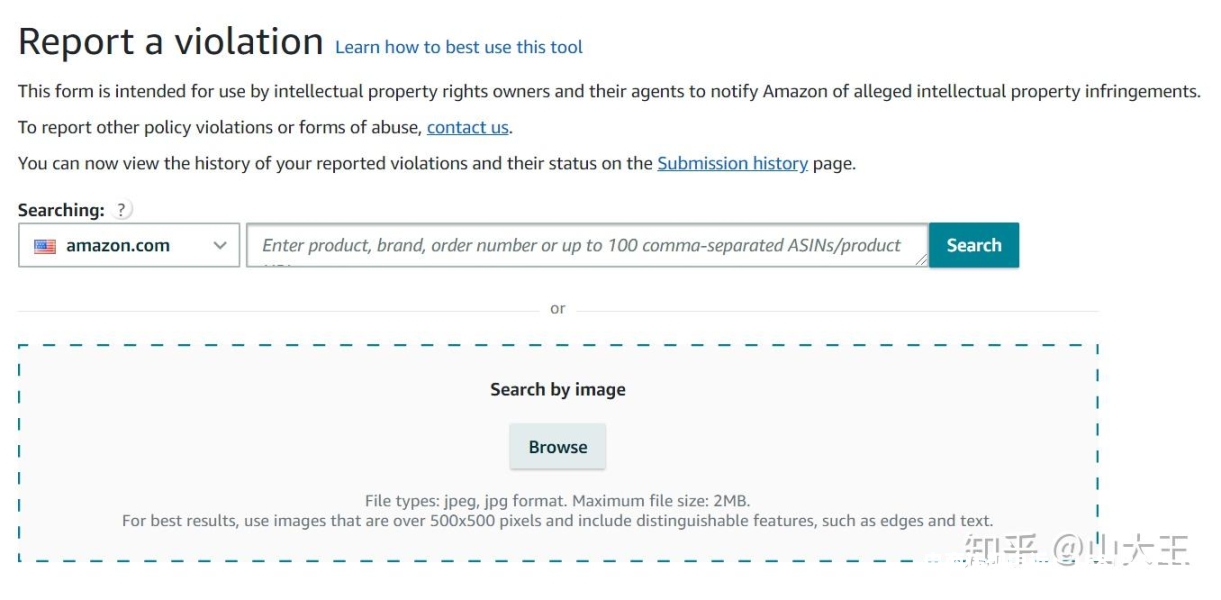Click the teal Search button
This screenshot has width=1221, height=600.
click(x=974, y=245)
